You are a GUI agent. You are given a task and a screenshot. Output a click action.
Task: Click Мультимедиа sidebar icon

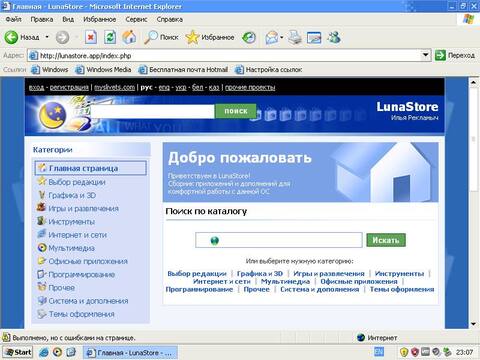[x=42, y=247]
